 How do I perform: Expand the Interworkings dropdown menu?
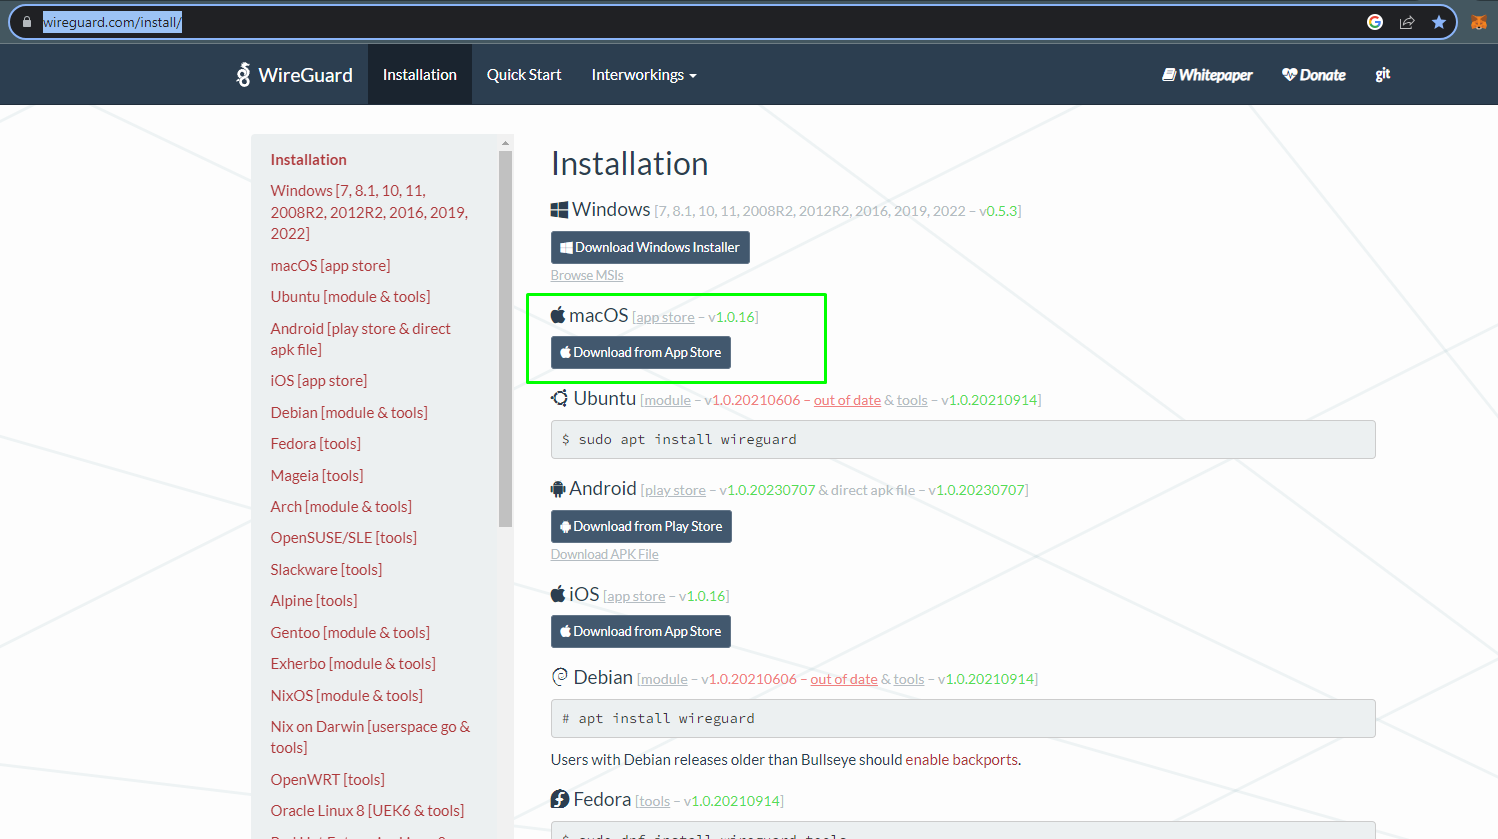point(643,75)
